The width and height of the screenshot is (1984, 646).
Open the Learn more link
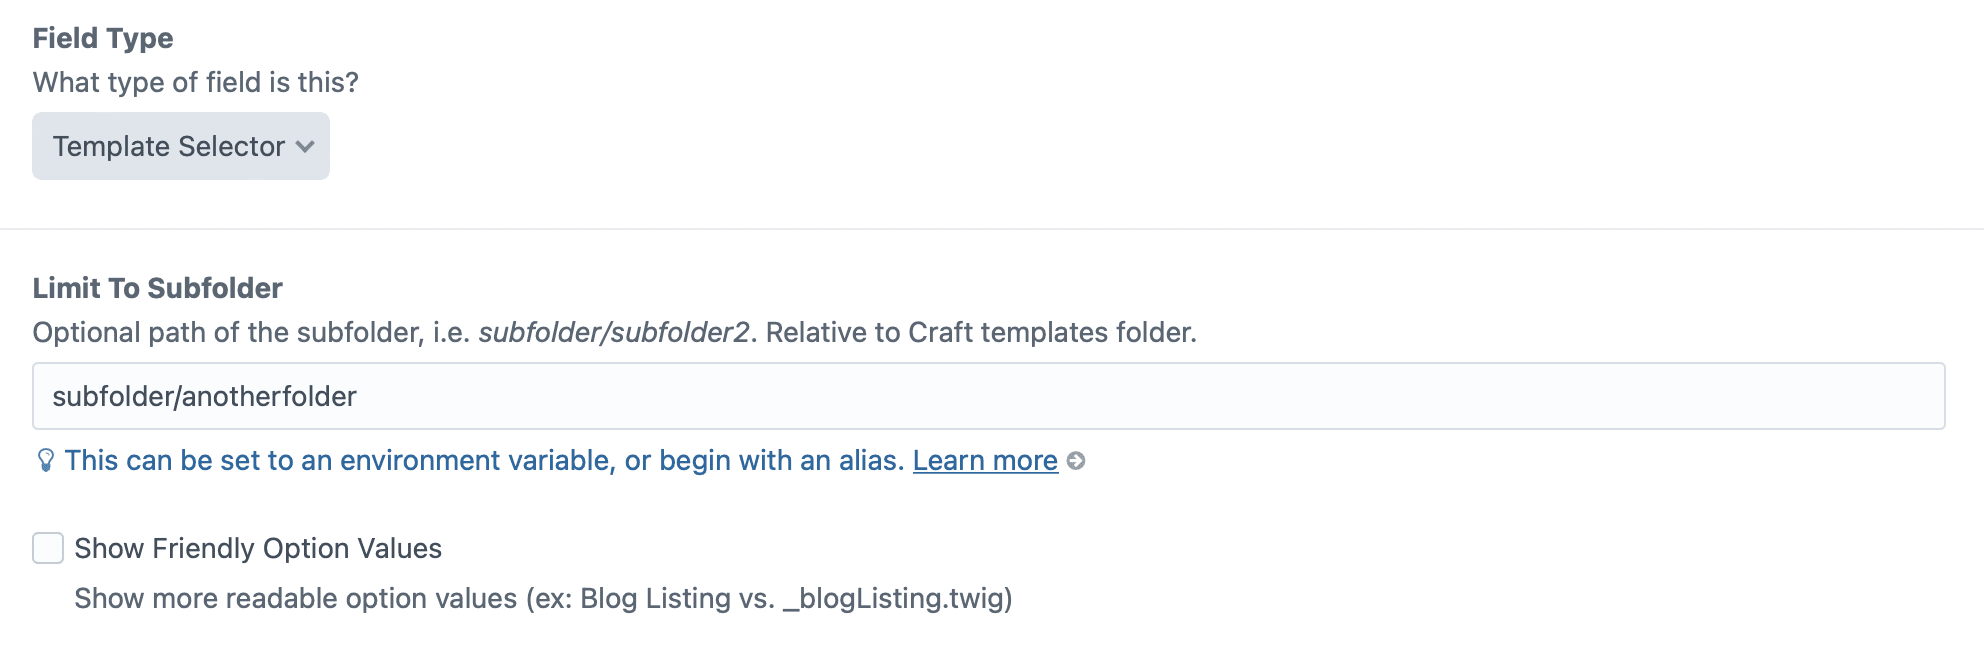click(x=985, y=460)
